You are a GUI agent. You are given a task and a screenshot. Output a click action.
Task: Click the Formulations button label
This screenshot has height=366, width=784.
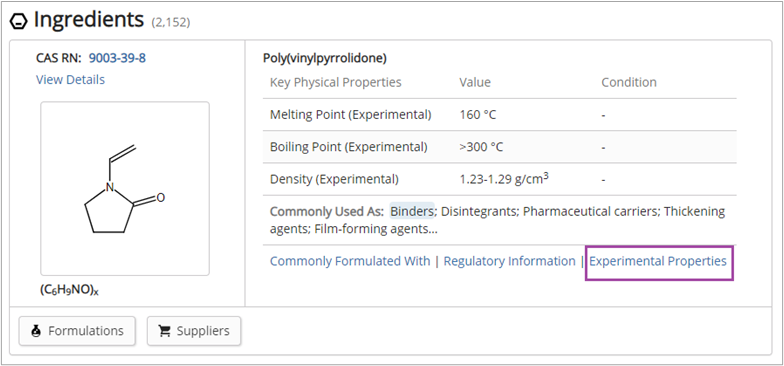click(86, 331)
